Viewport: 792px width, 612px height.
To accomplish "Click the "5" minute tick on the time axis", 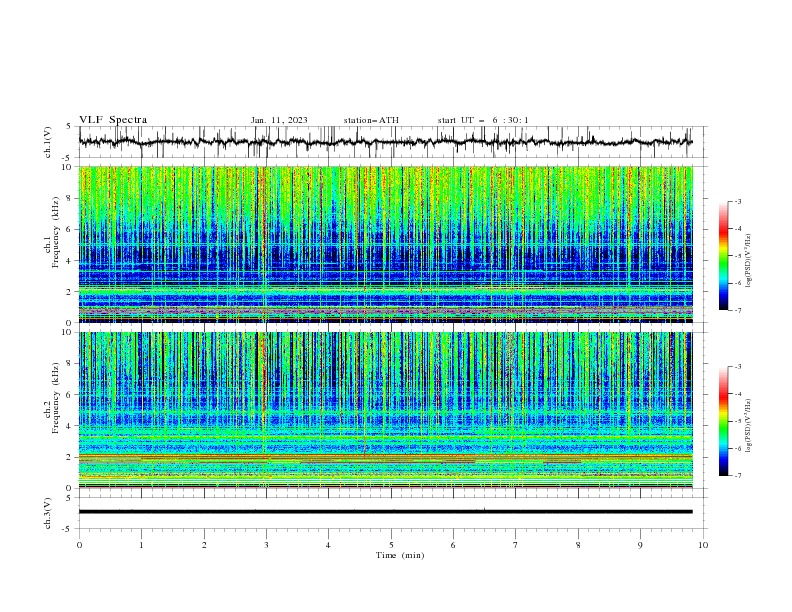I will point(391,545).
